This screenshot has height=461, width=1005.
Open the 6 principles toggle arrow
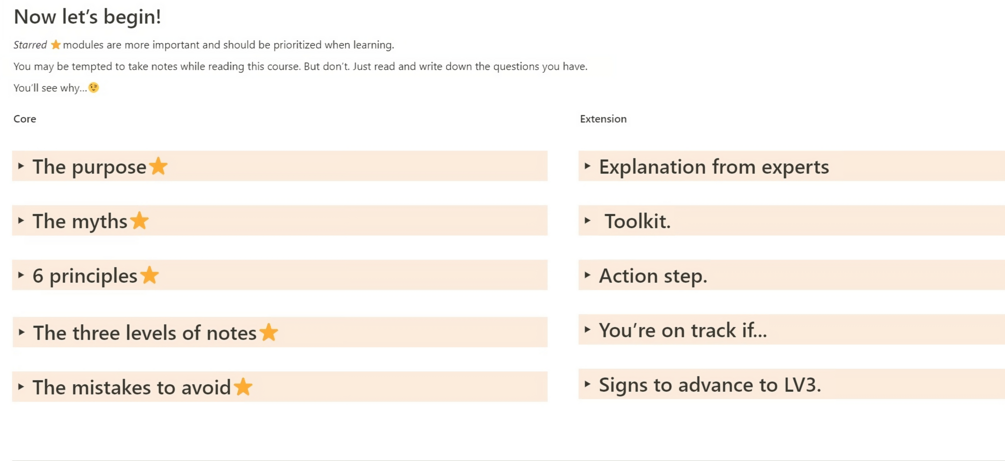(21, 275)
